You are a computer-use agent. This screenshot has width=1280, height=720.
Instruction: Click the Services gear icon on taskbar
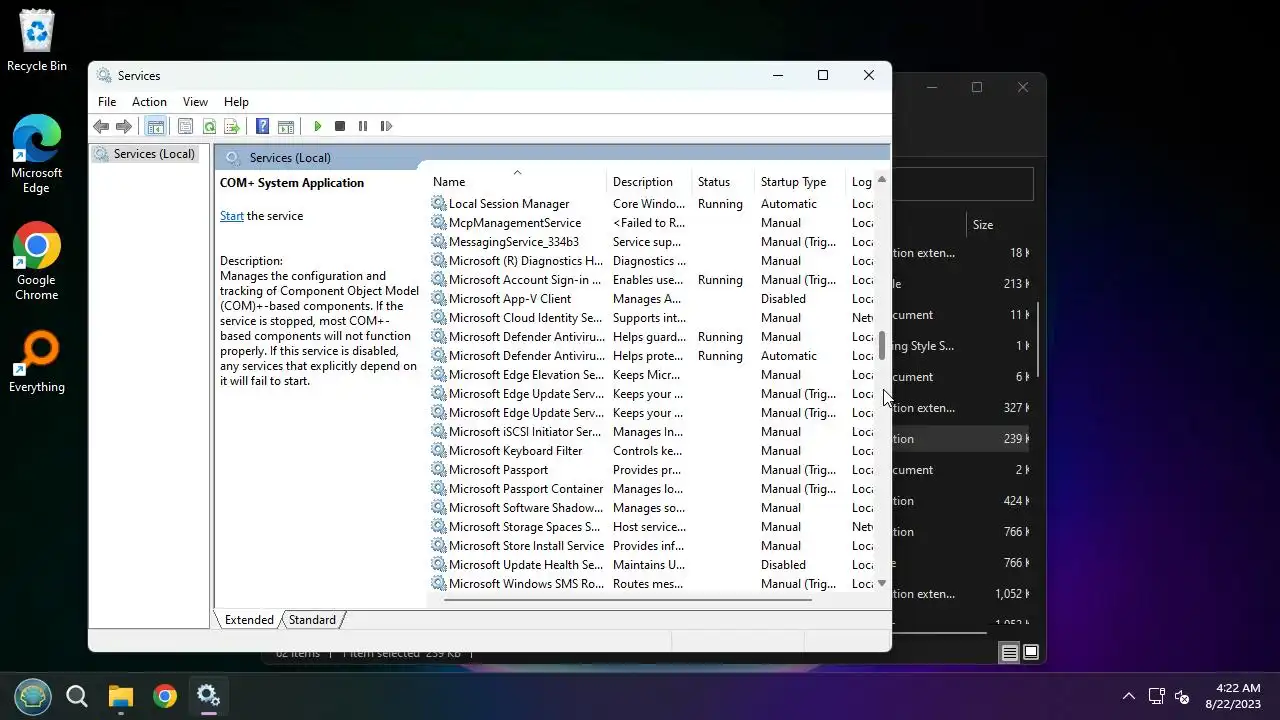pyautogui.click(x=209, y=696)
